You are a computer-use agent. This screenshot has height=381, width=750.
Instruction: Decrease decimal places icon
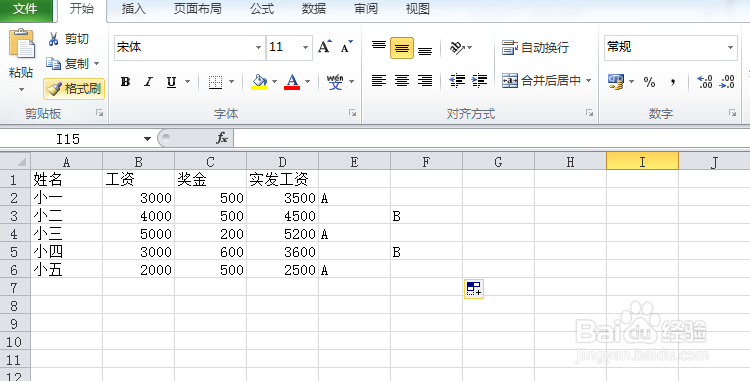(x=727, y=81)
